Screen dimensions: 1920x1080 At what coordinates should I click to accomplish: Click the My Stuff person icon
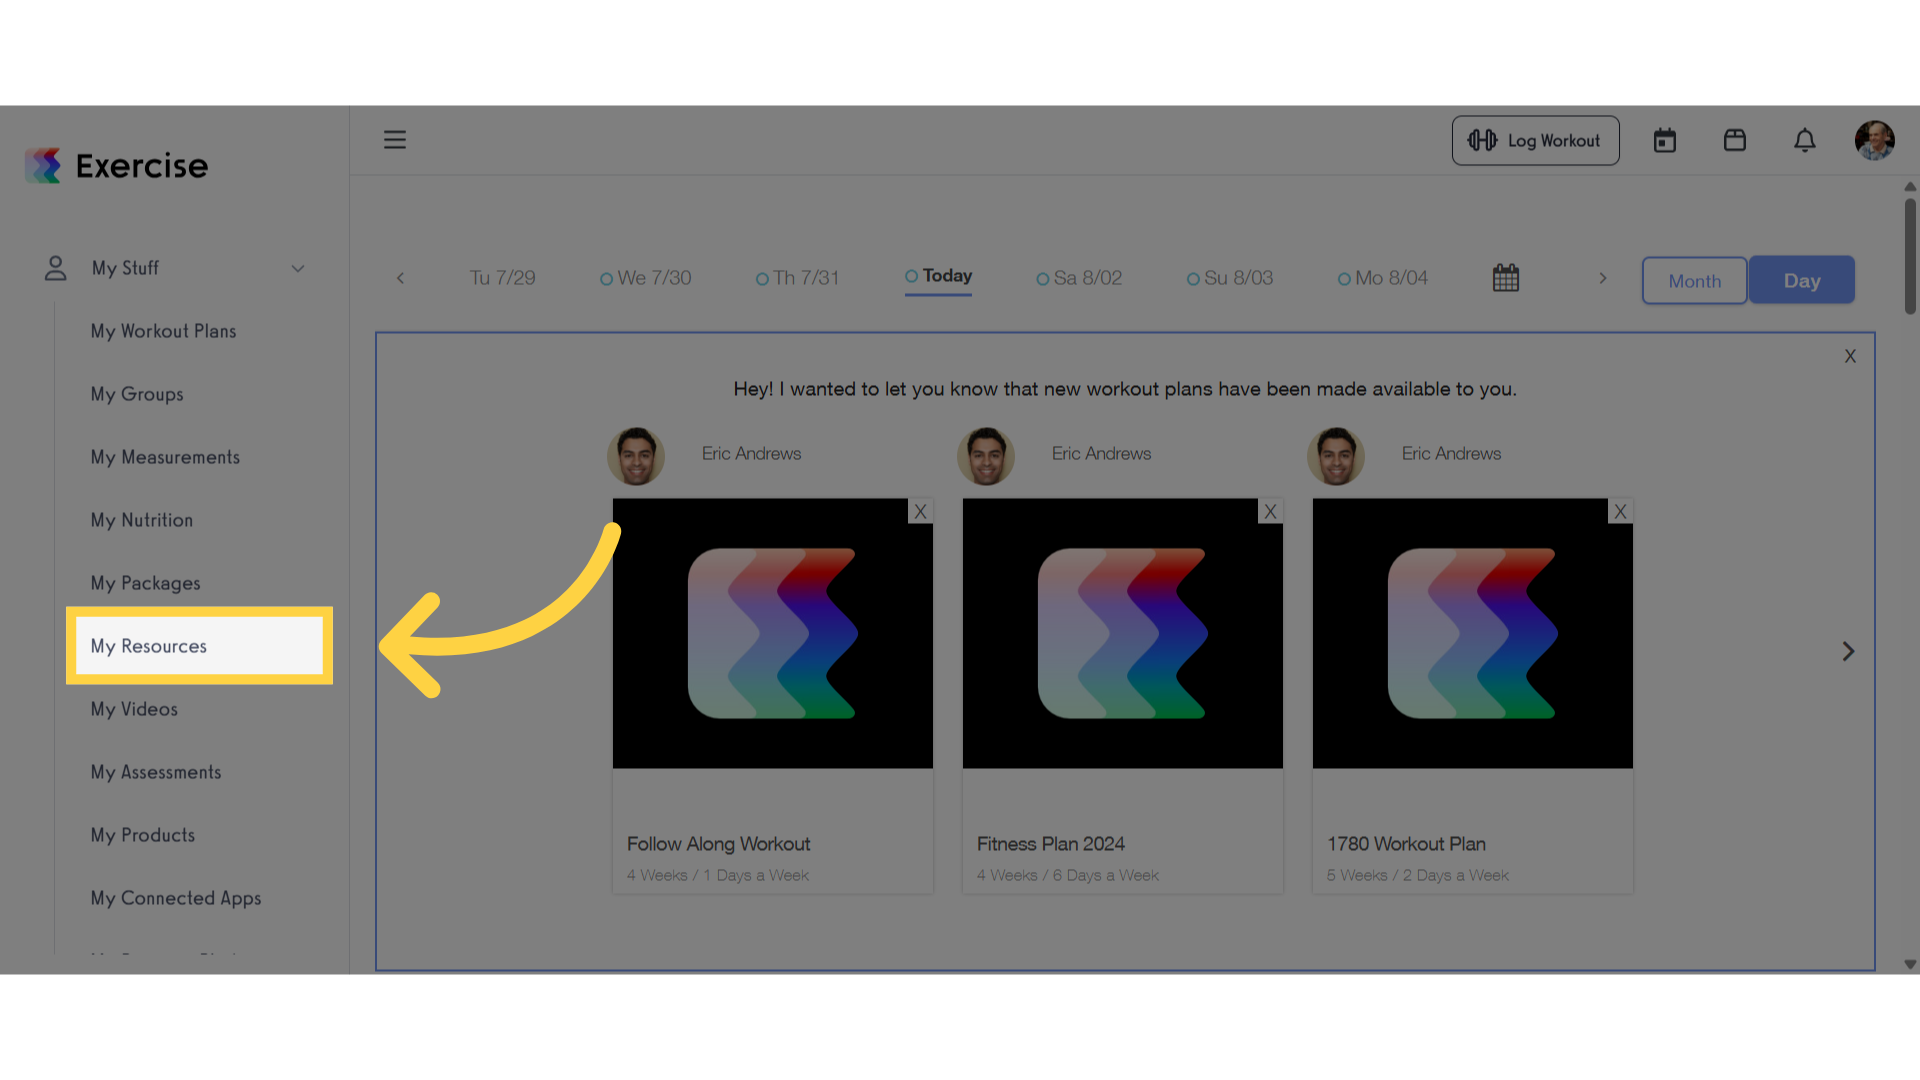(56, 268)
